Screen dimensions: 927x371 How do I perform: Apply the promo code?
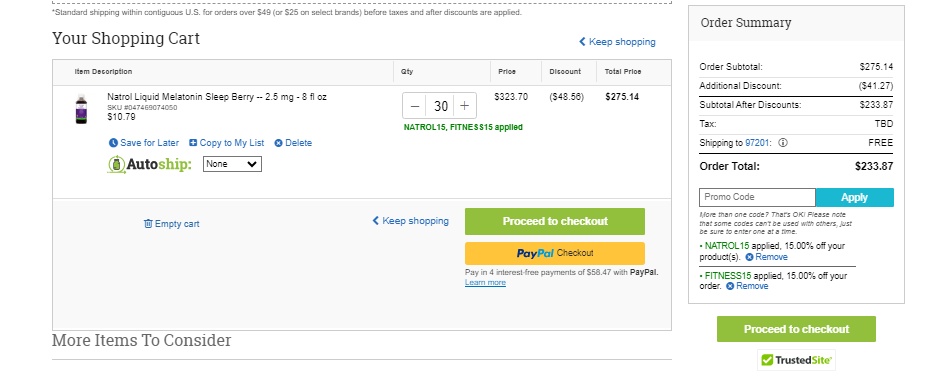tap(854, 197)
